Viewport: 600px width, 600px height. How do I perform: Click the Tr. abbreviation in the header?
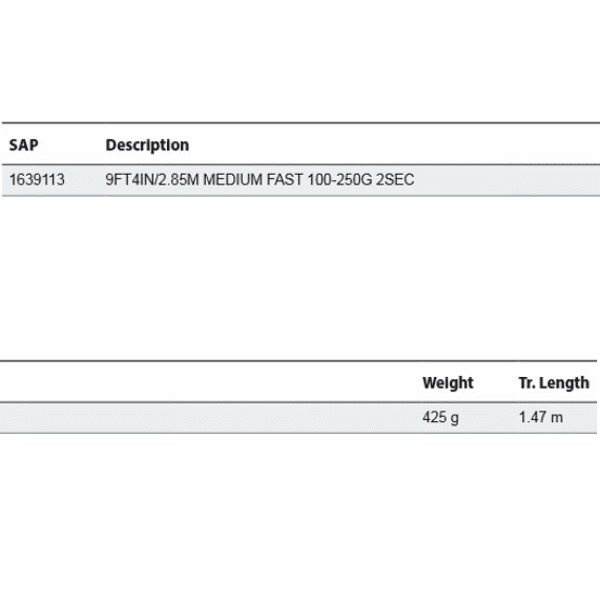526,383
